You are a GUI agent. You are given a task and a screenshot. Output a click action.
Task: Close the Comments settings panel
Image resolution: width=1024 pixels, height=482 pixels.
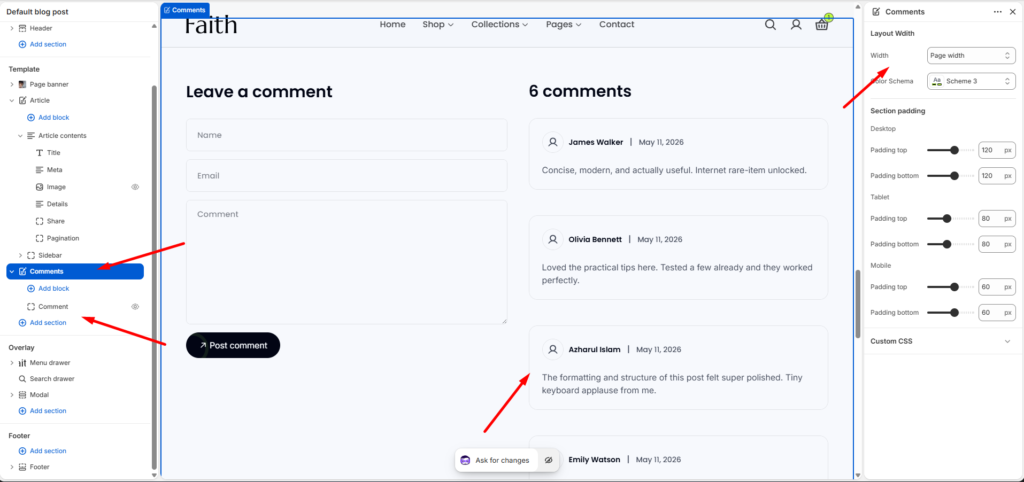1013,12
